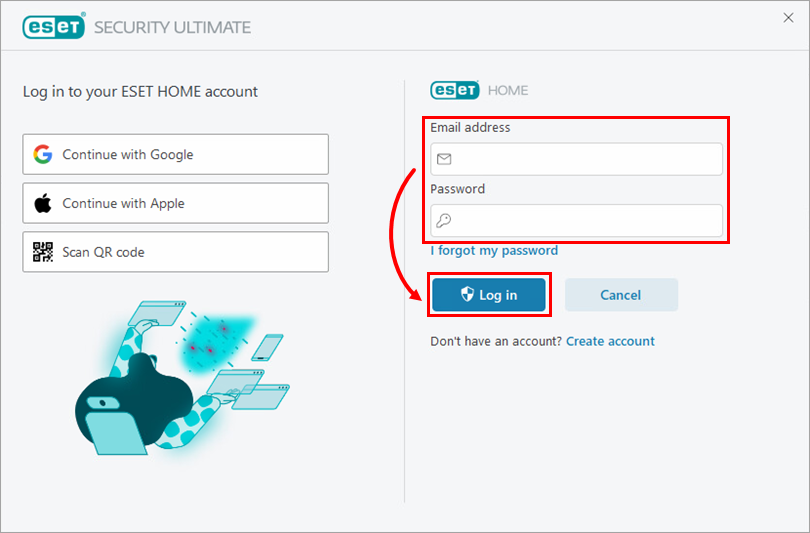The height and width of the screenshot is (533, 810).
Task: Choose Continue with Apple
Action: [176, 203]
